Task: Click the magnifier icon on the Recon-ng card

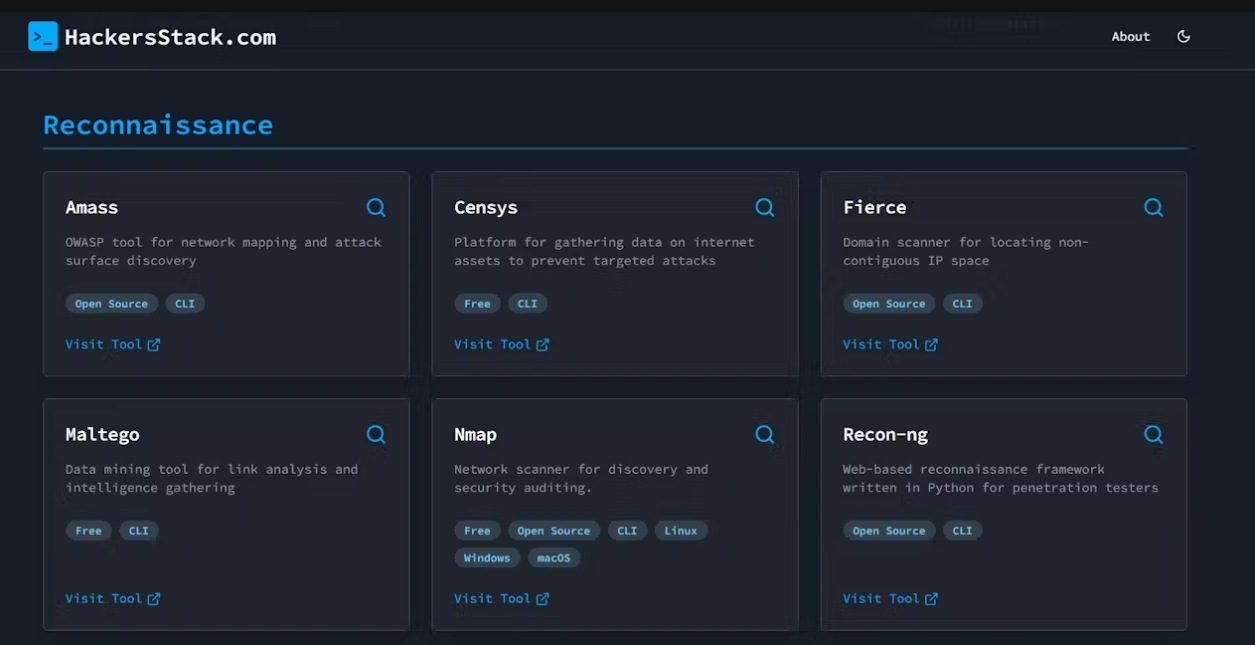Action: [1154, 434]
